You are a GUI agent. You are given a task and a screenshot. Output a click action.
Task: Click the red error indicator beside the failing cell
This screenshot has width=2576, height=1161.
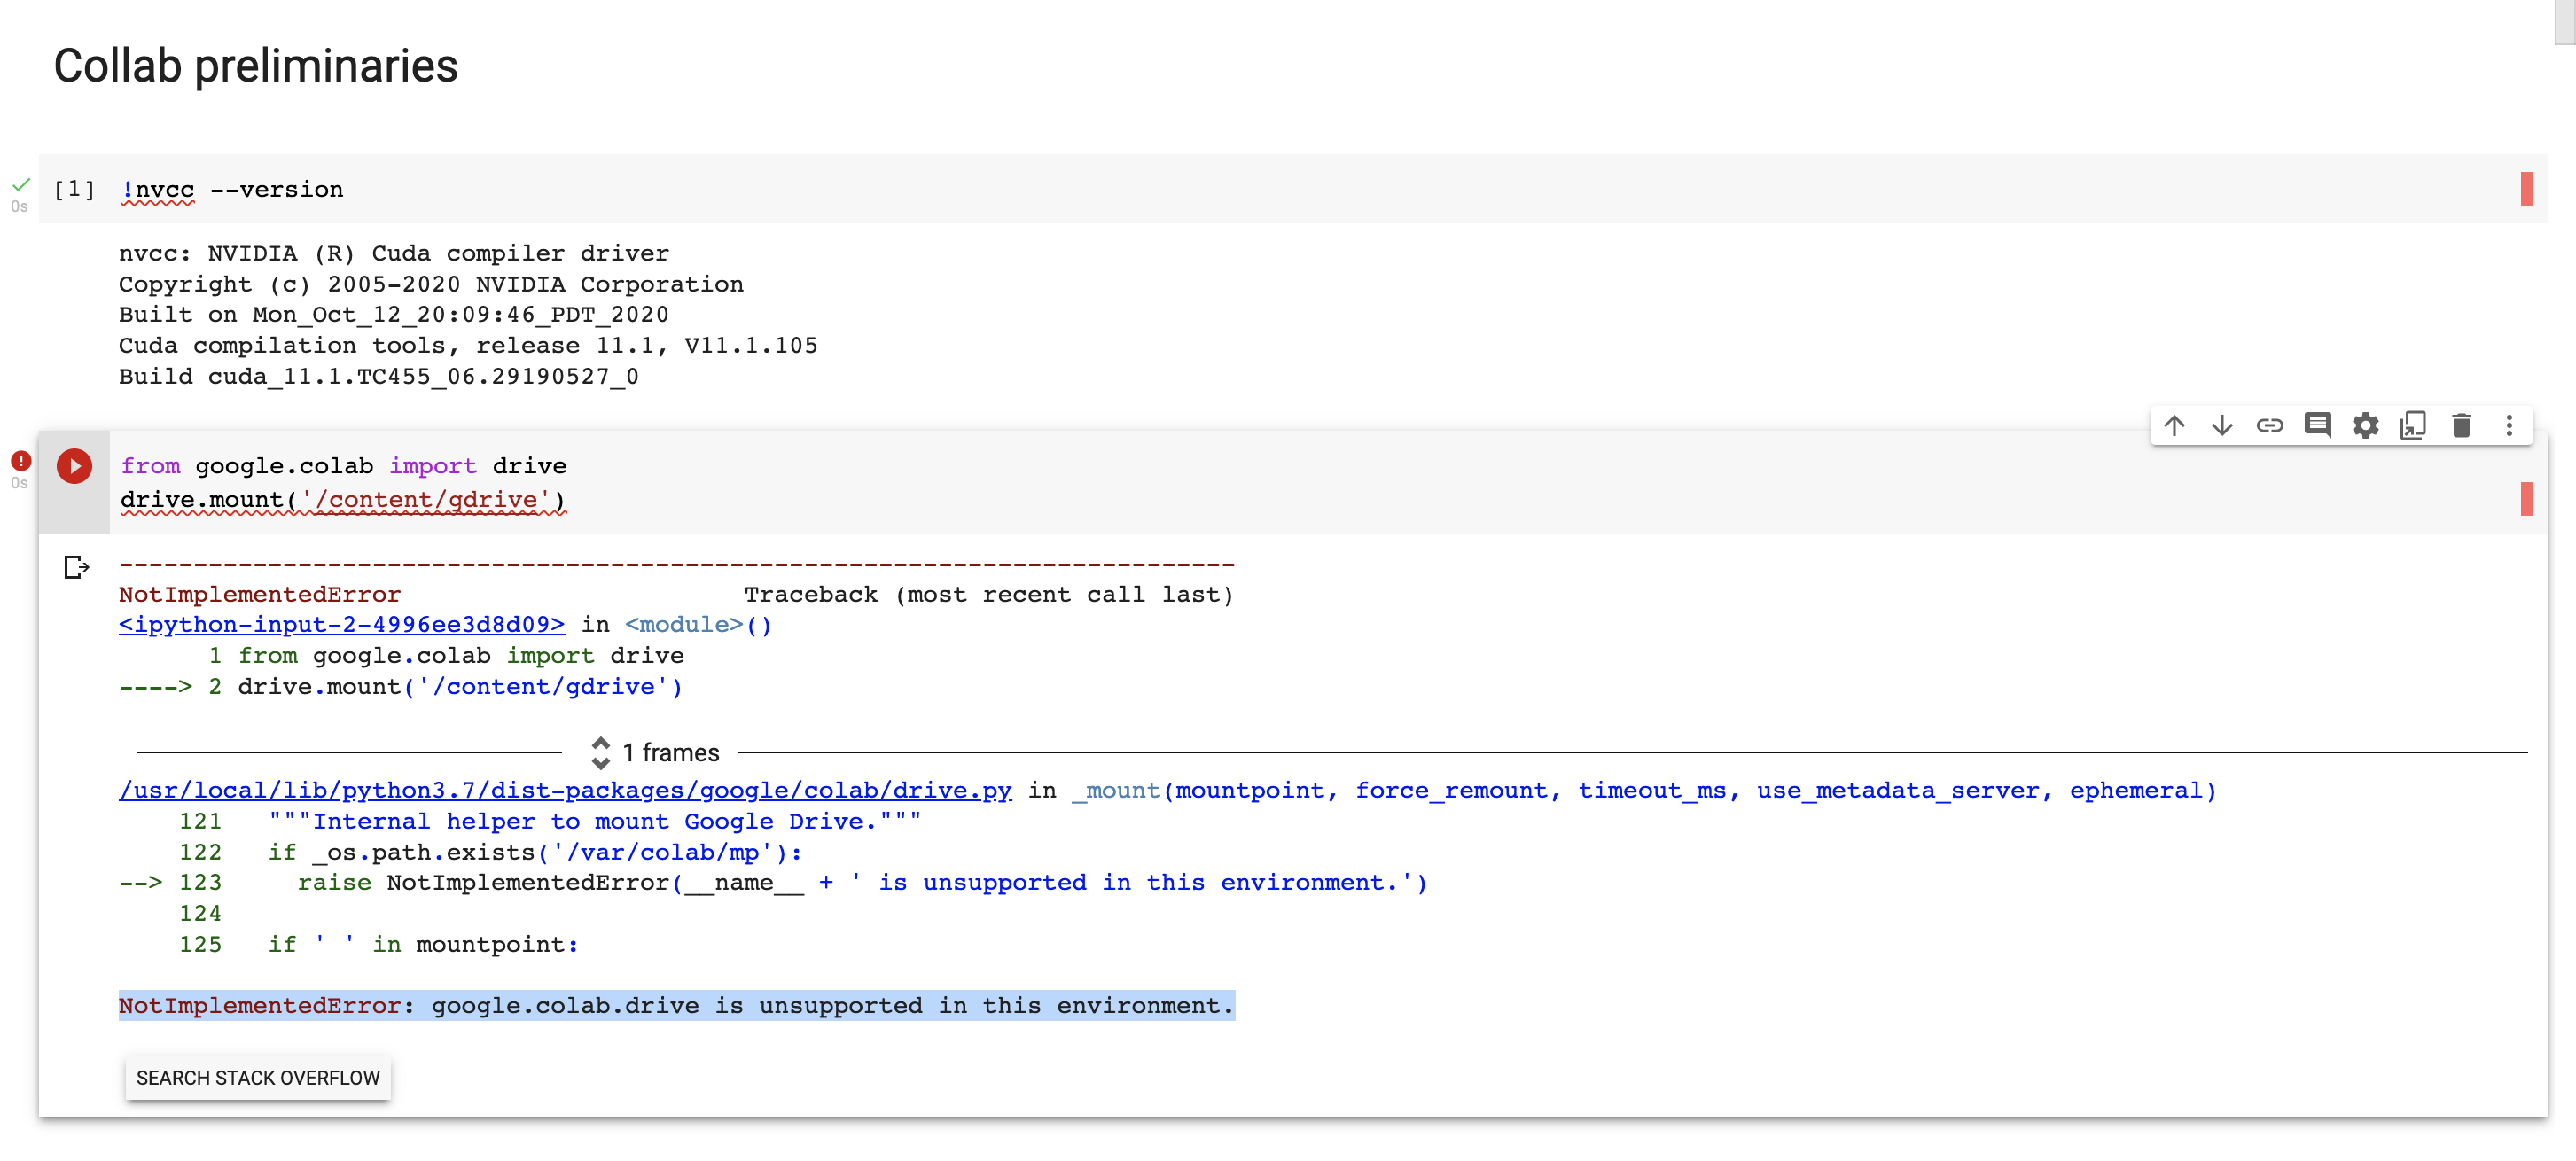21,460
